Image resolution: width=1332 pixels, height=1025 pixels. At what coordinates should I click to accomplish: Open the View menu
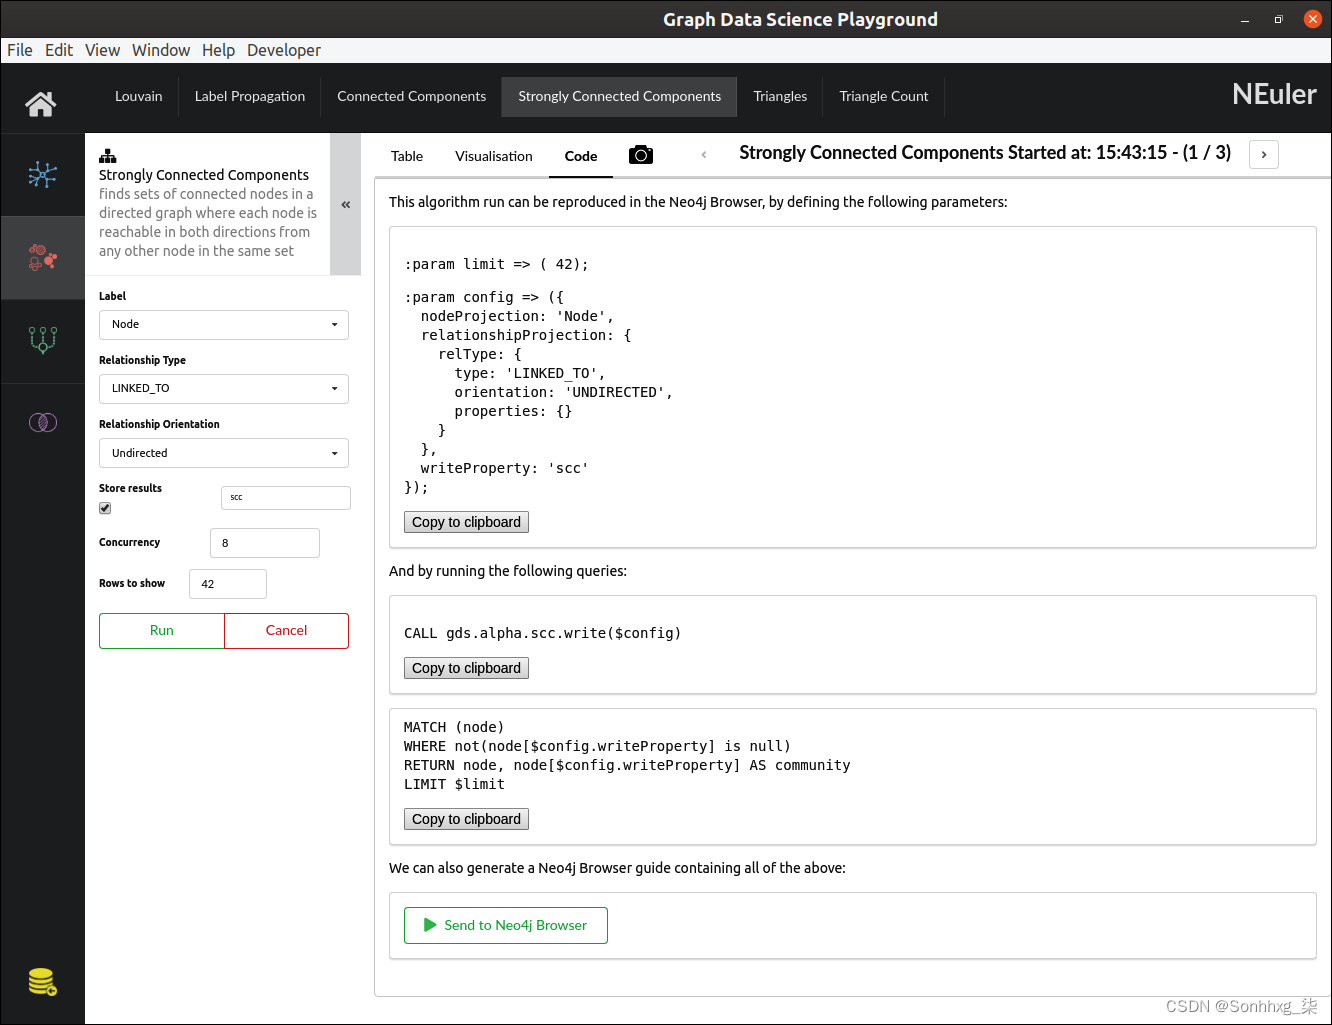pos(102,50)
